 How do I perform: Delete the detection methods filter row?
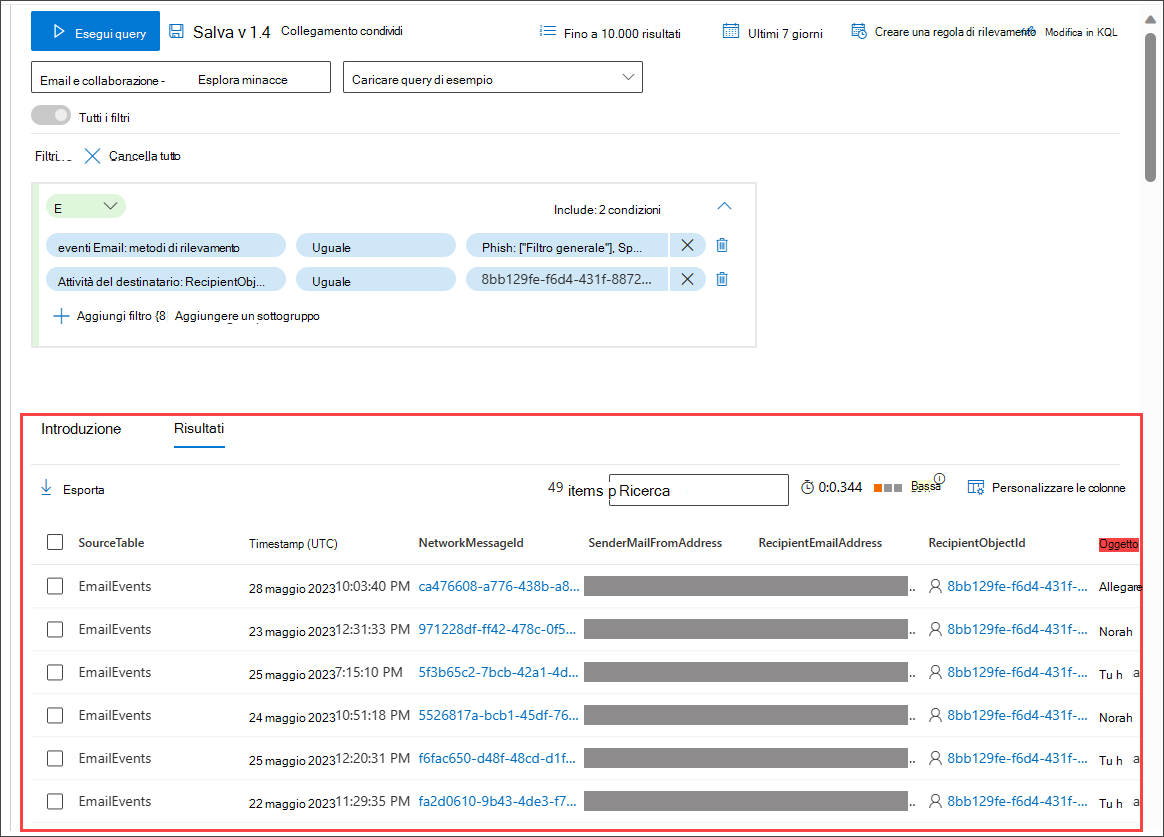(722, 246)
